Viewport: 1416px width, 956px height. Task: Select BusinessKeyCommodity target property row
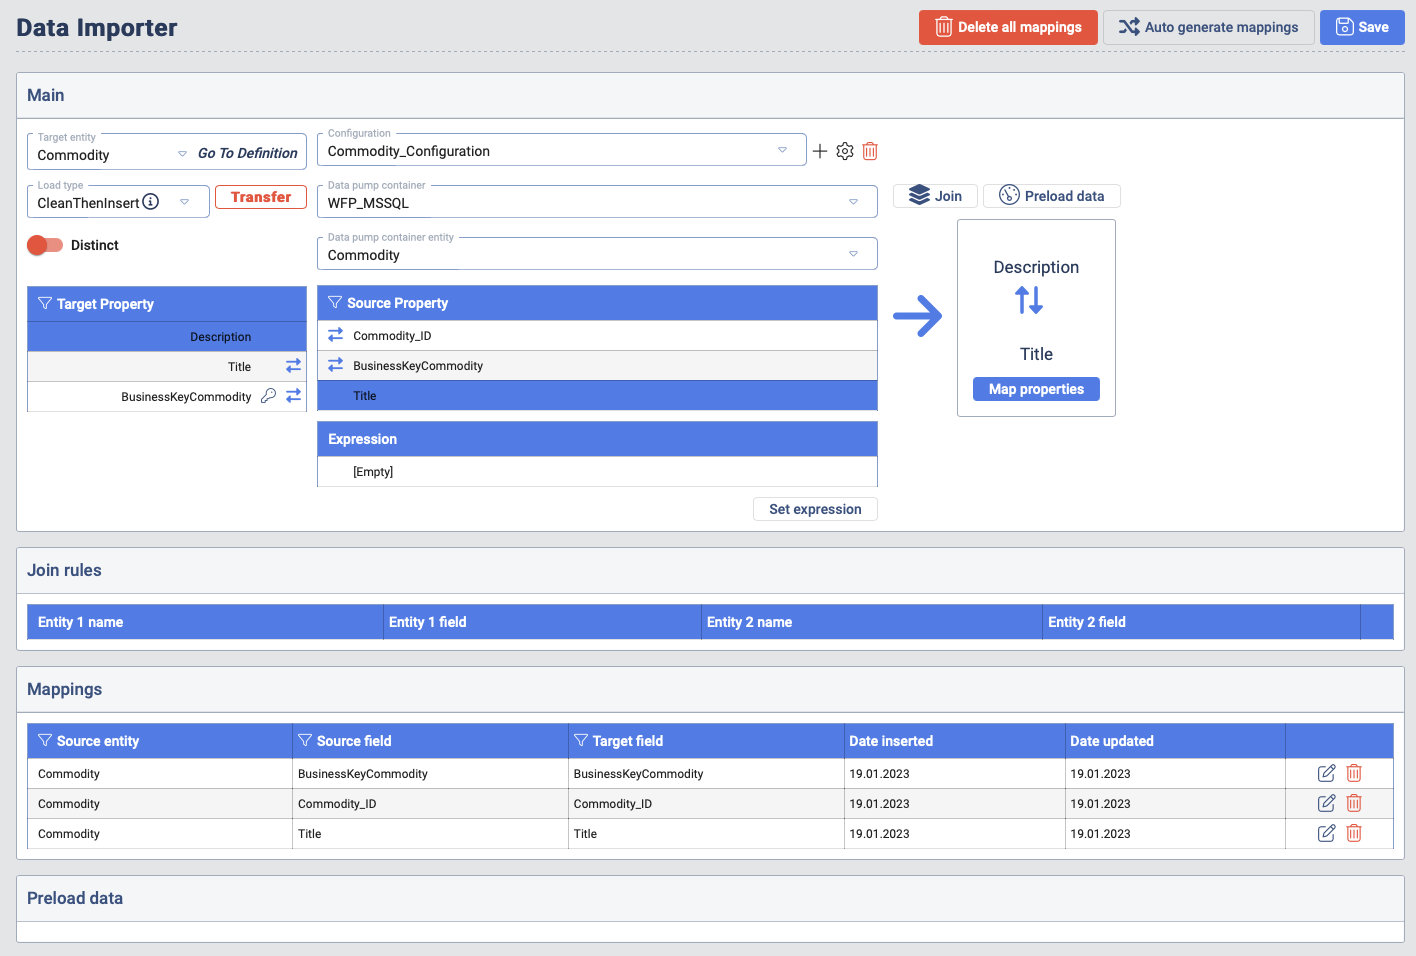tap(167, 397)
